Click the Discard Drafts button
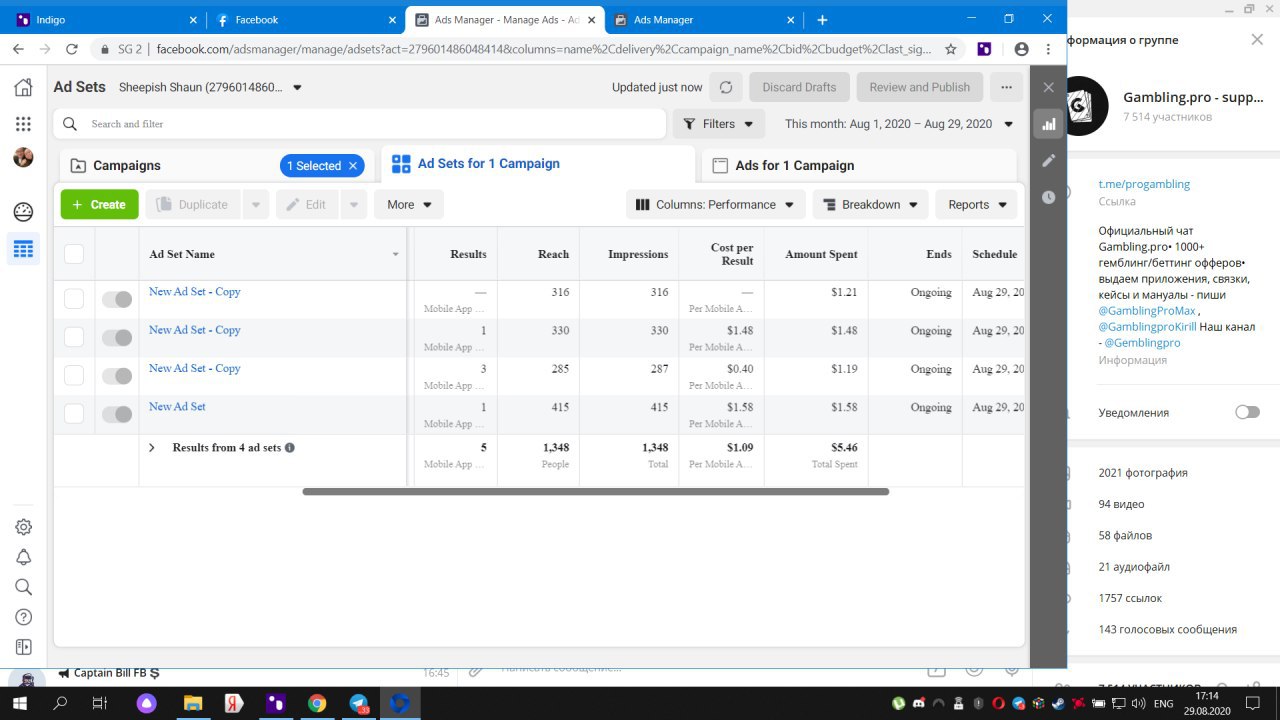This screenshot has height=720, width=1280. click(x=799, y=87)
